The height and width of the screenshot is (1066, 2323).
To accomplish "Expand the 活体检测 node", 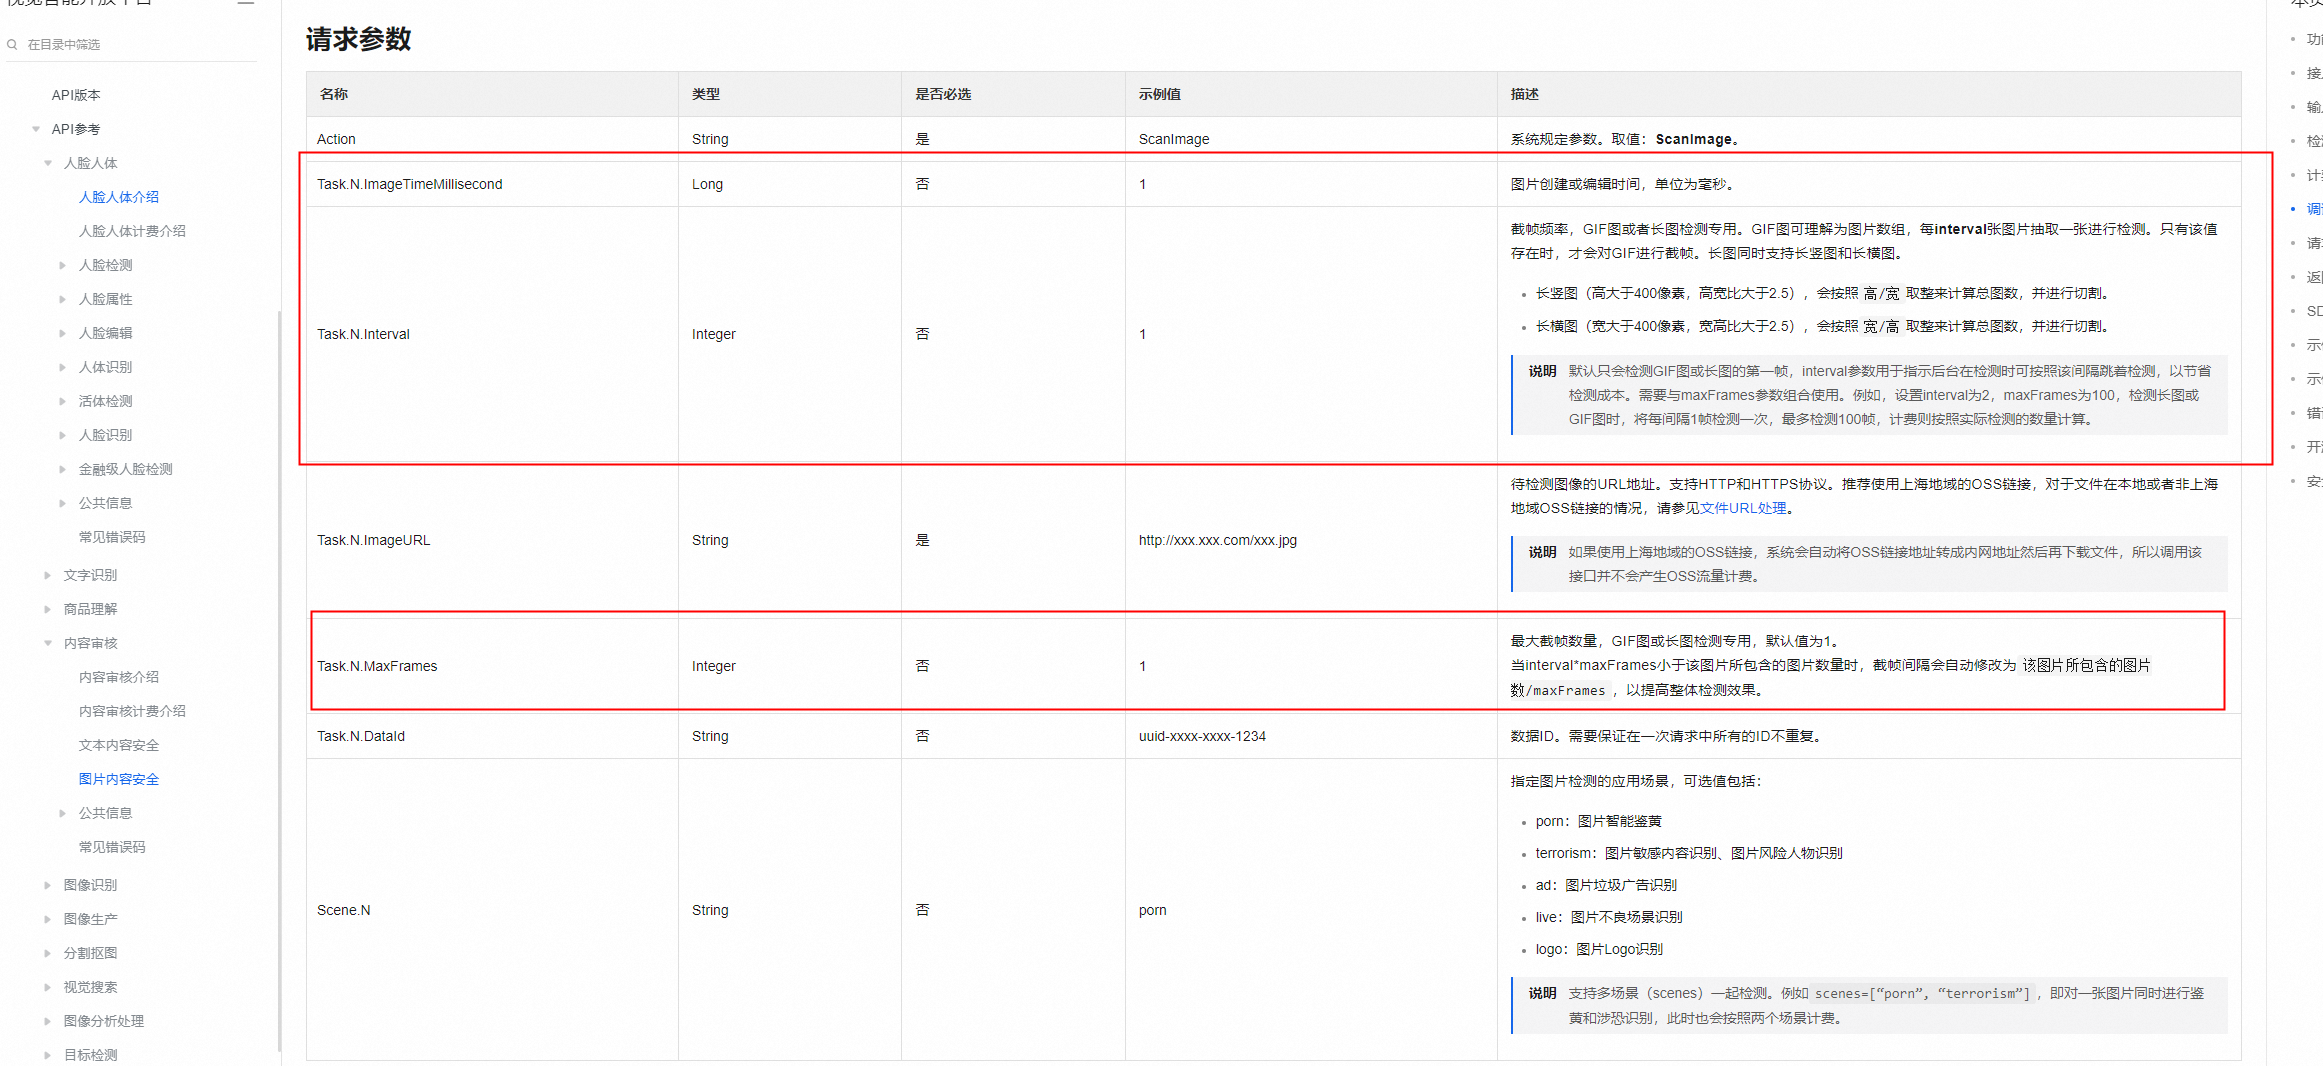I will [x=62, y=401].
